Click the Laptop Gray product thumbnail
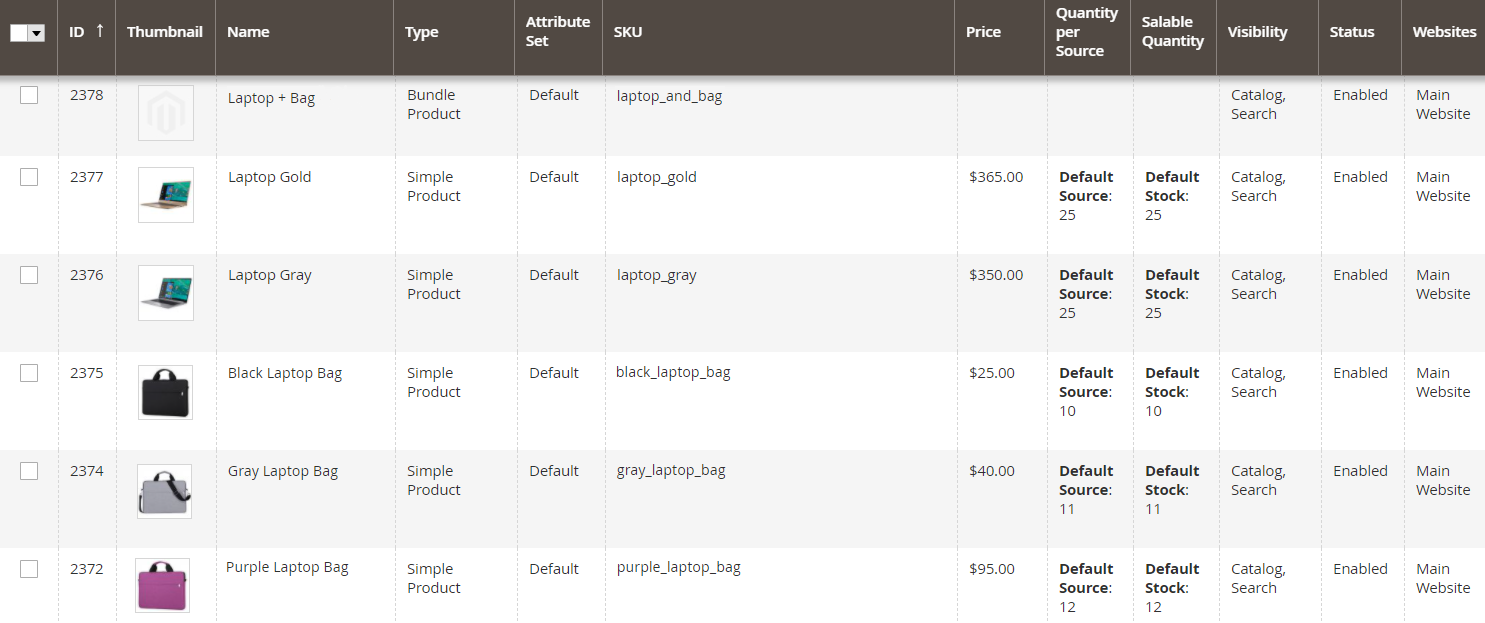Image resolution: width=1485 pixels, height=623 pixels. (x=165, y=292)
